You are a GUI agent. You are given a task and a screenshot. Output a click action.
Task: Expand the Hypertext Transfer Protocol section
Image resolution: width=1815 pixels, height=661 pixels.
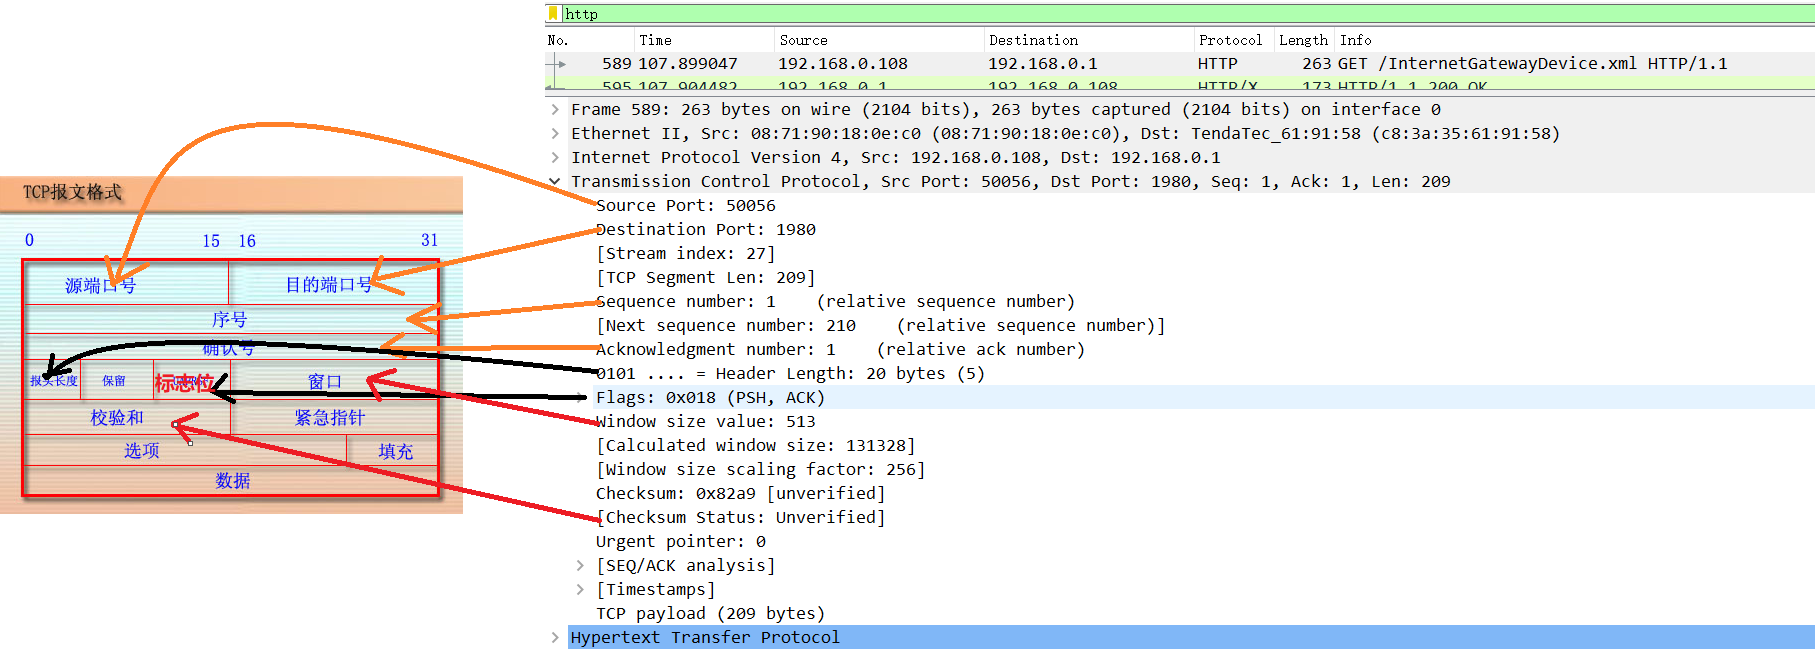(555, 638)
